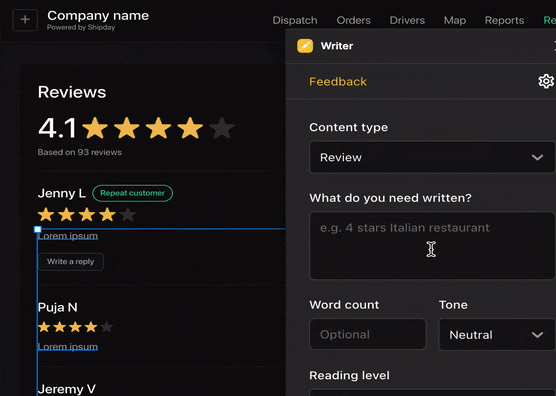The width and height of the screenshot is (556, 396).
Task: Click the Word count Optional input field
Action: [368, 334]
